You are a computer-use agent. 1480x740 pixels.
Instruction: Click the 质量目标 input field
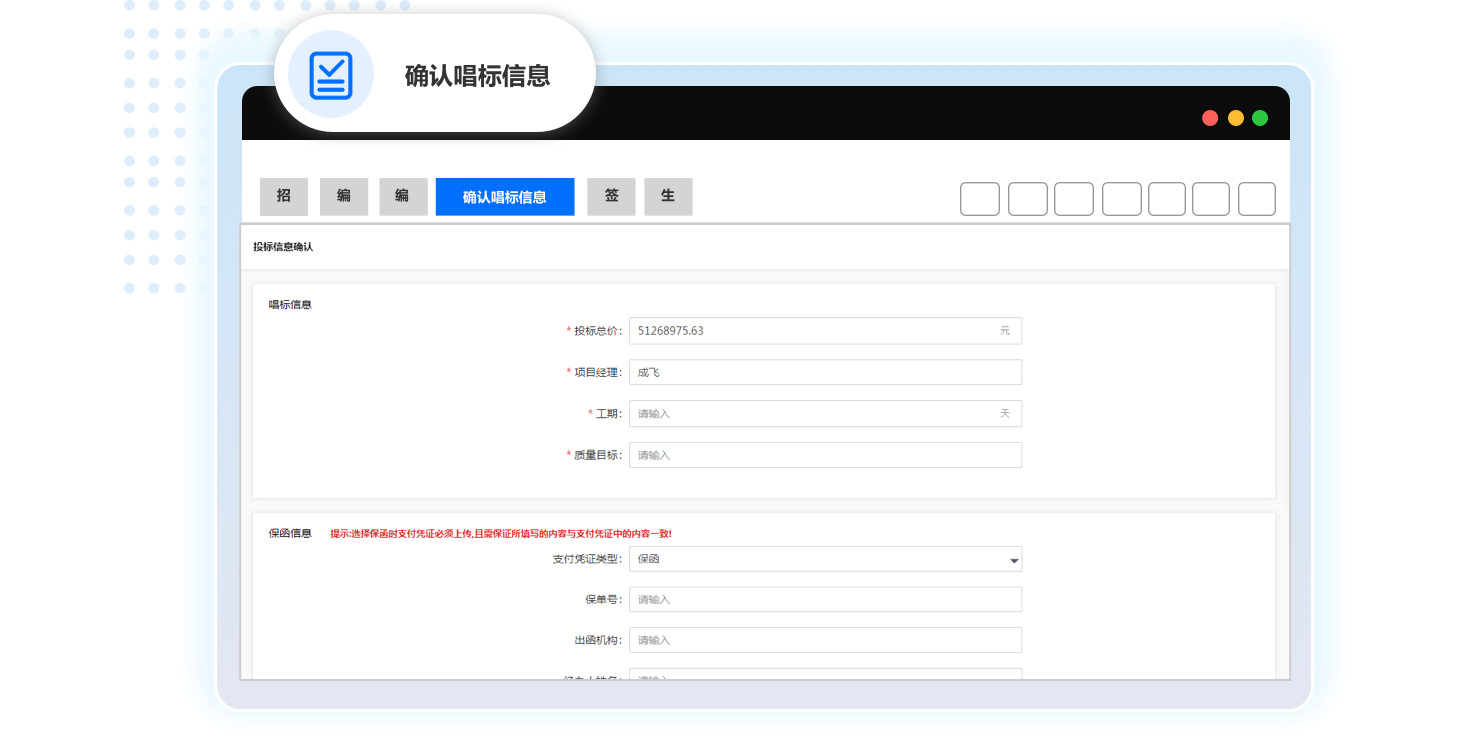tap(825, 455)
